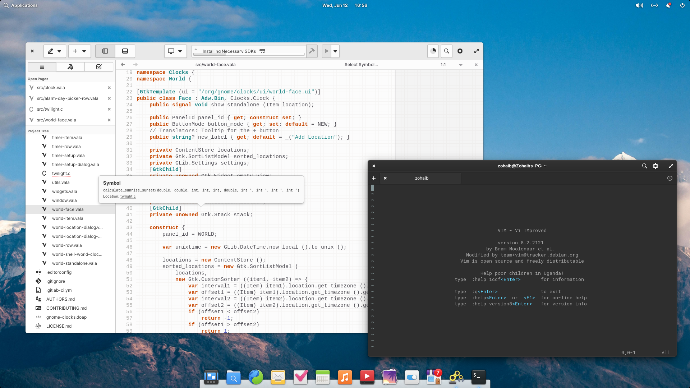Open the sound volume indicator

pos(639,5)
